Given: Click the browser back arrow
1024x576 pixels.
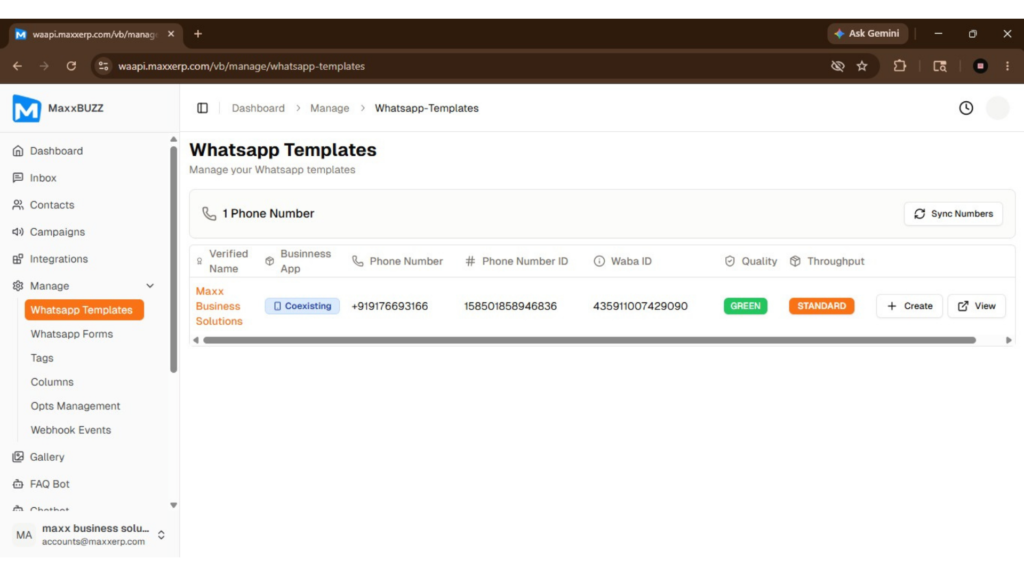Looking at the screenshot, I should 18,66.
